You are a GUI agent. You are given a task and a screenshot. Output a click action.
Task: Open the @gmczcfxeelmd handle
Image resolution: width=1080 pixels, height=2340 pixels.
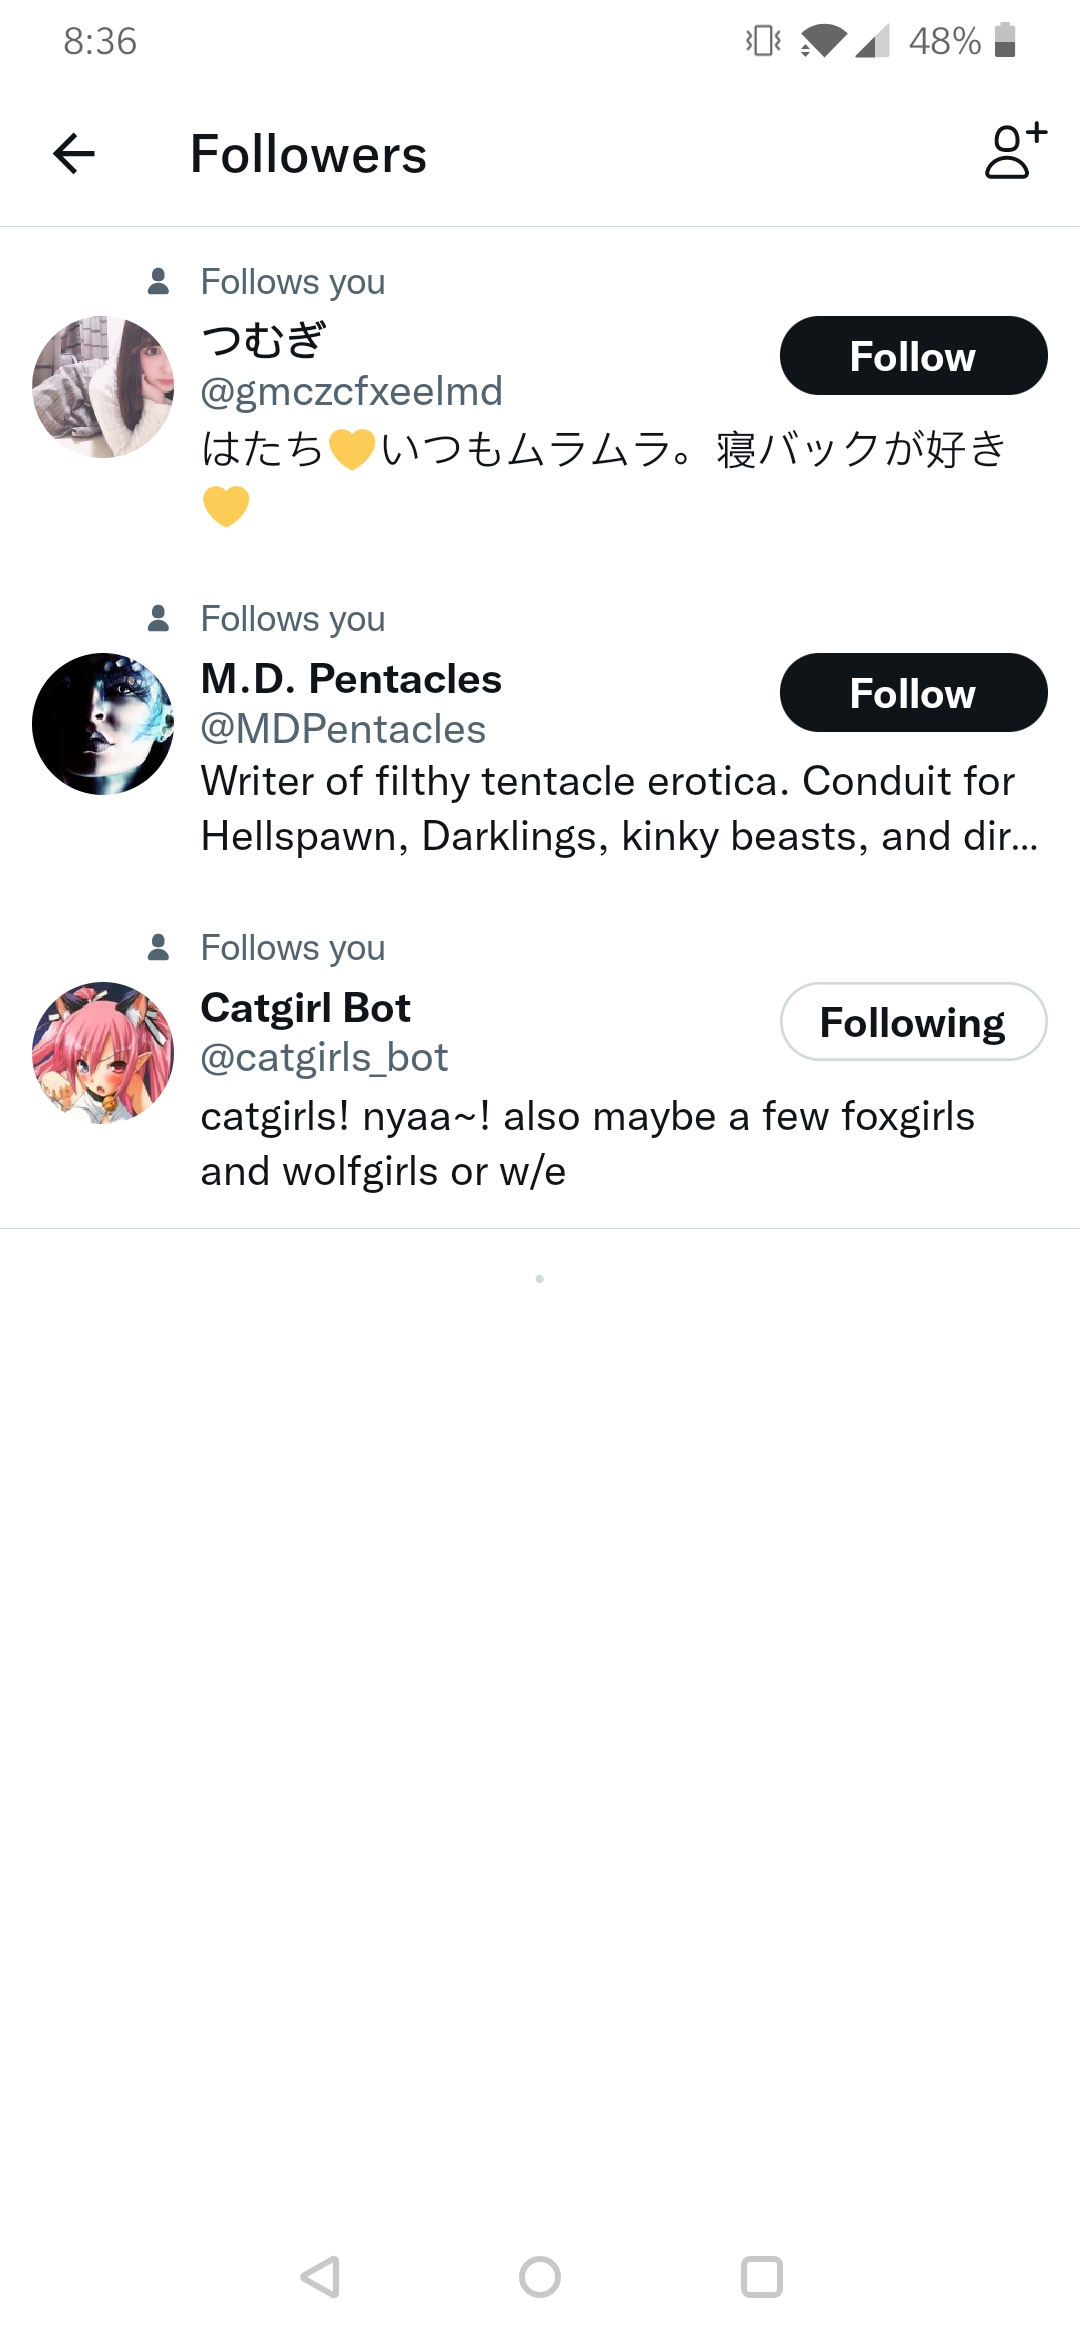(x=351, y=392)
